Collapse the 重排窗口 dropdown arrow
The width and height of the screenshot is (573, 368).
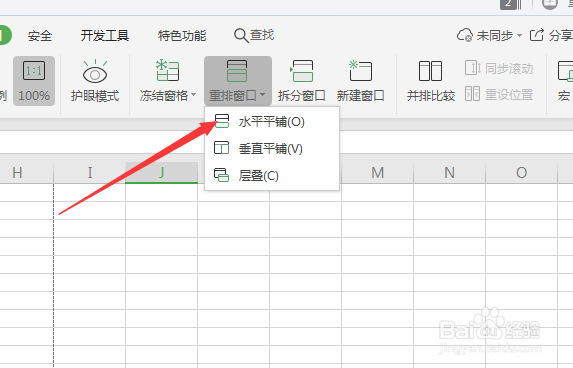(262, 95)
